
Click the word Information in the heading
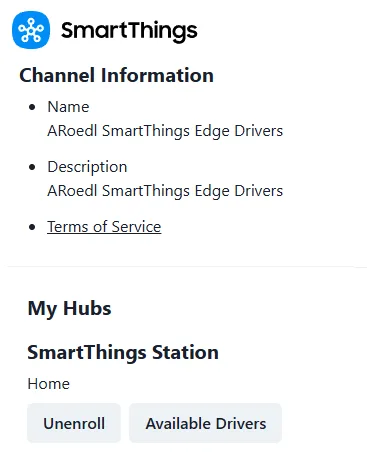pos(157,75)
